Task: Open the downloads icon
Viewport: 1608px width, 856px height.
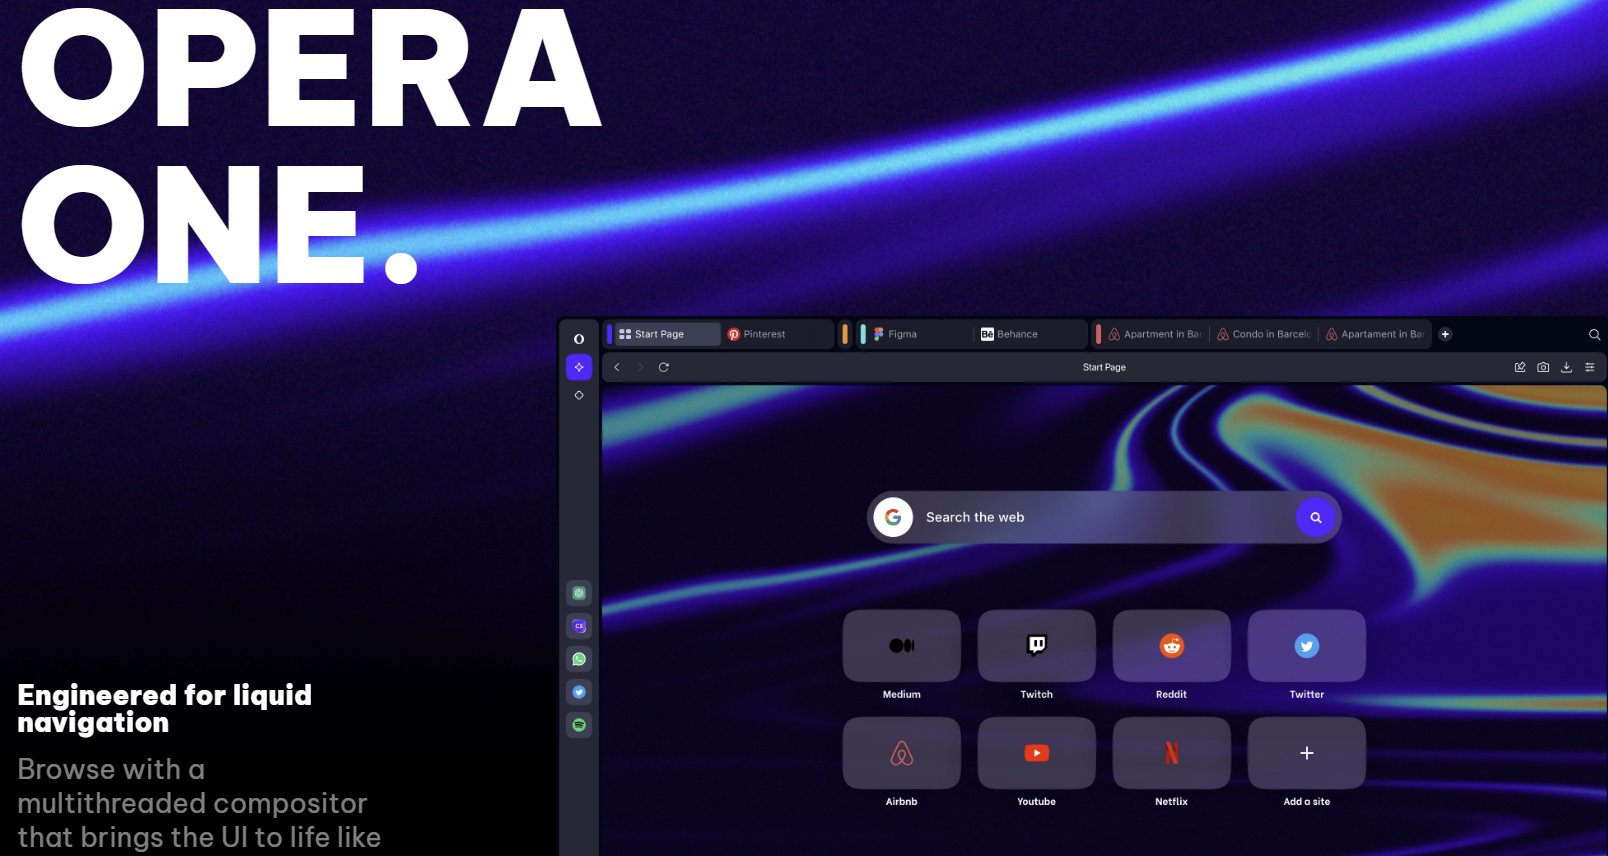Action: tap(1566, 367)
